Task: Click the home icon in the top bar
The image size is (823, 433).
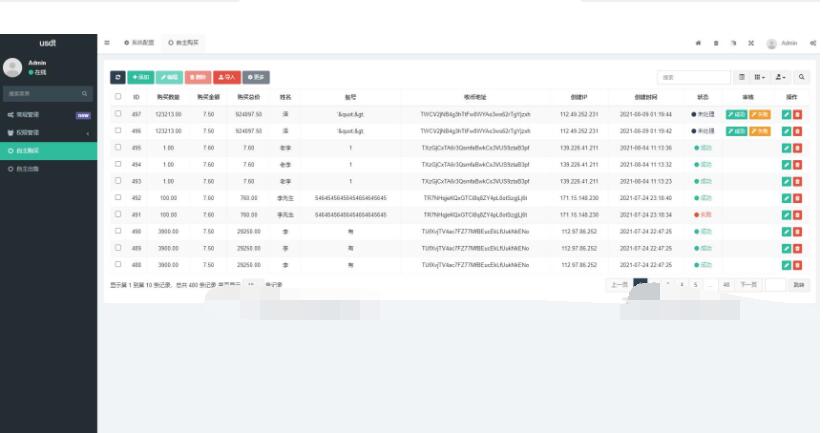Action: point(699,44)
